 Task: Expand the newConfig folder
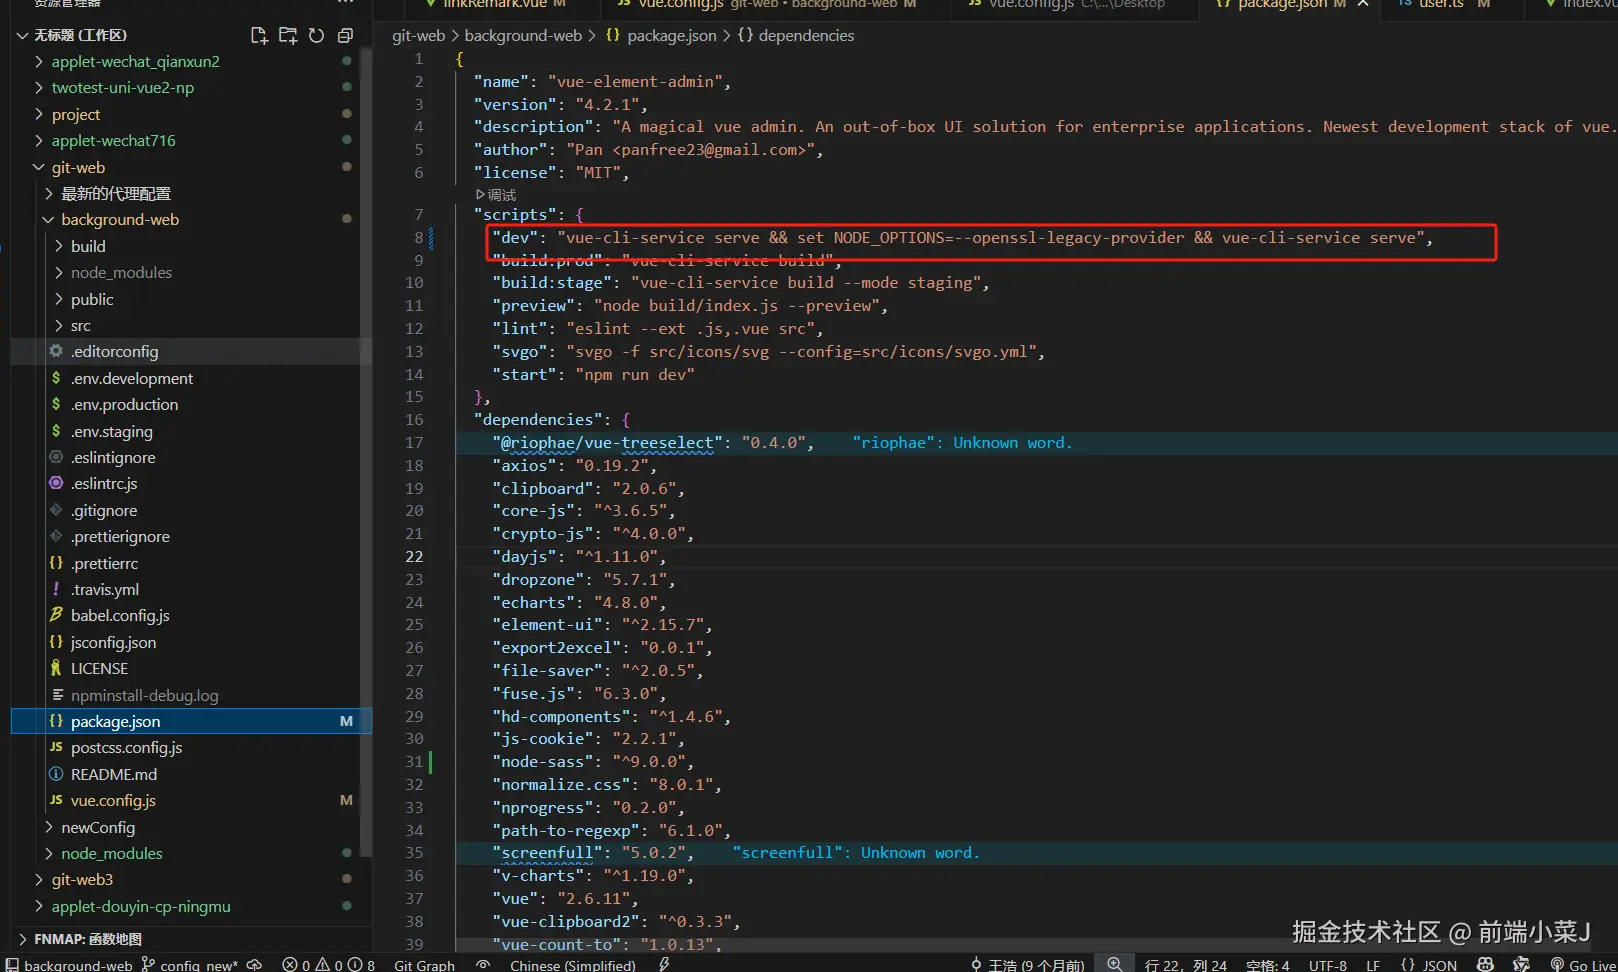(97, 827)
